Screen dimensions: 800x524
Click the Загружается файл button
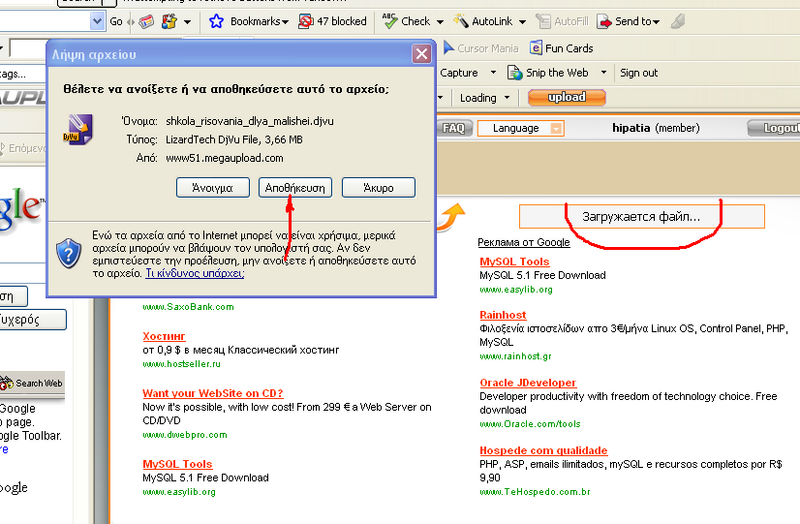click(x=641, y=216)
